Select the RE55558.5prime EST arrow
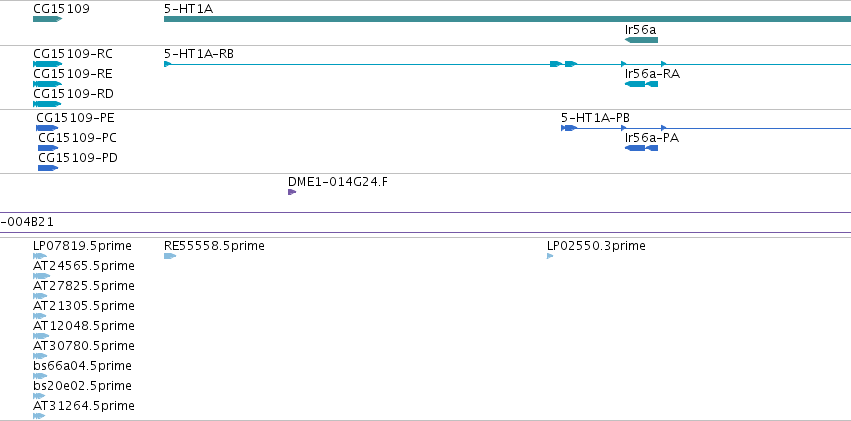 [170, 256]
